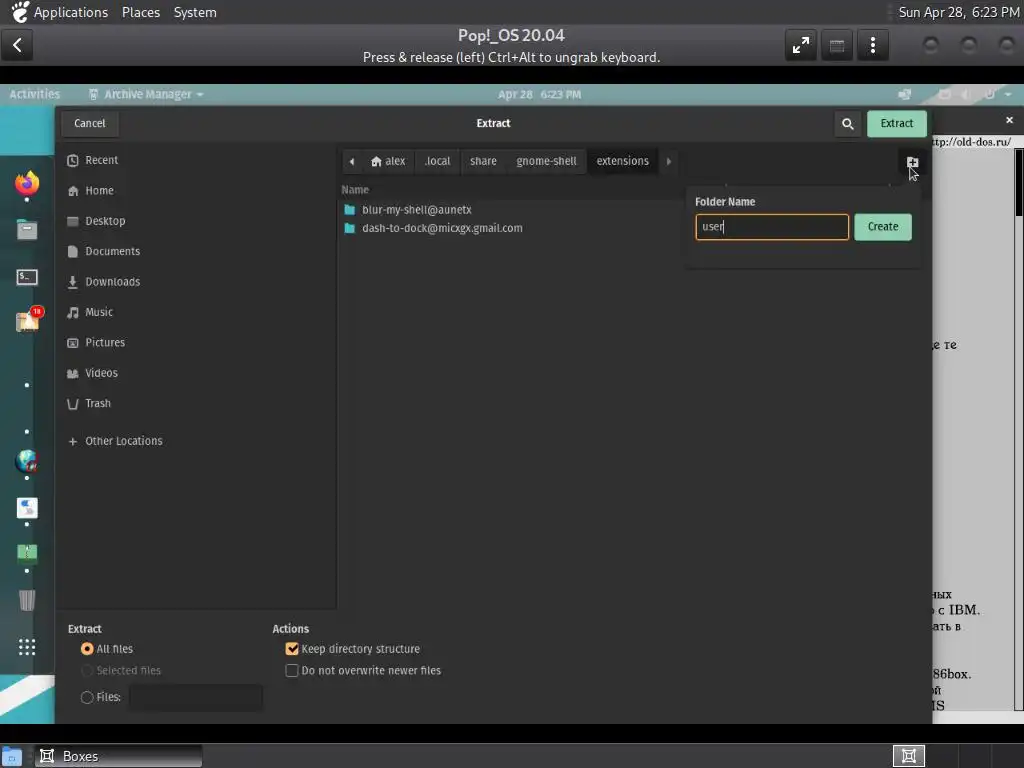Select the Files: radio button
The height and width of the screenshot is (768, 1024).
(87, 697)
